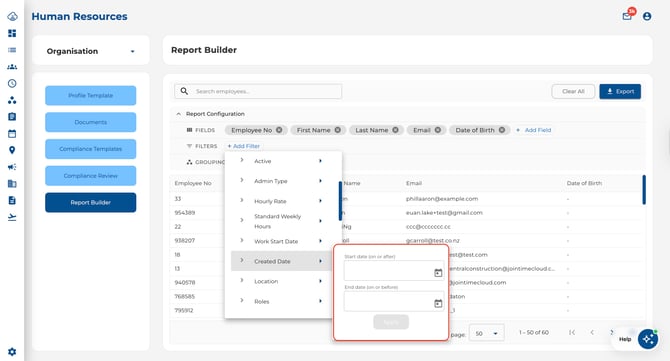Screen dimensions: 670x361
Task: Open the location pin sidebar icon
Action: [12, 150]
